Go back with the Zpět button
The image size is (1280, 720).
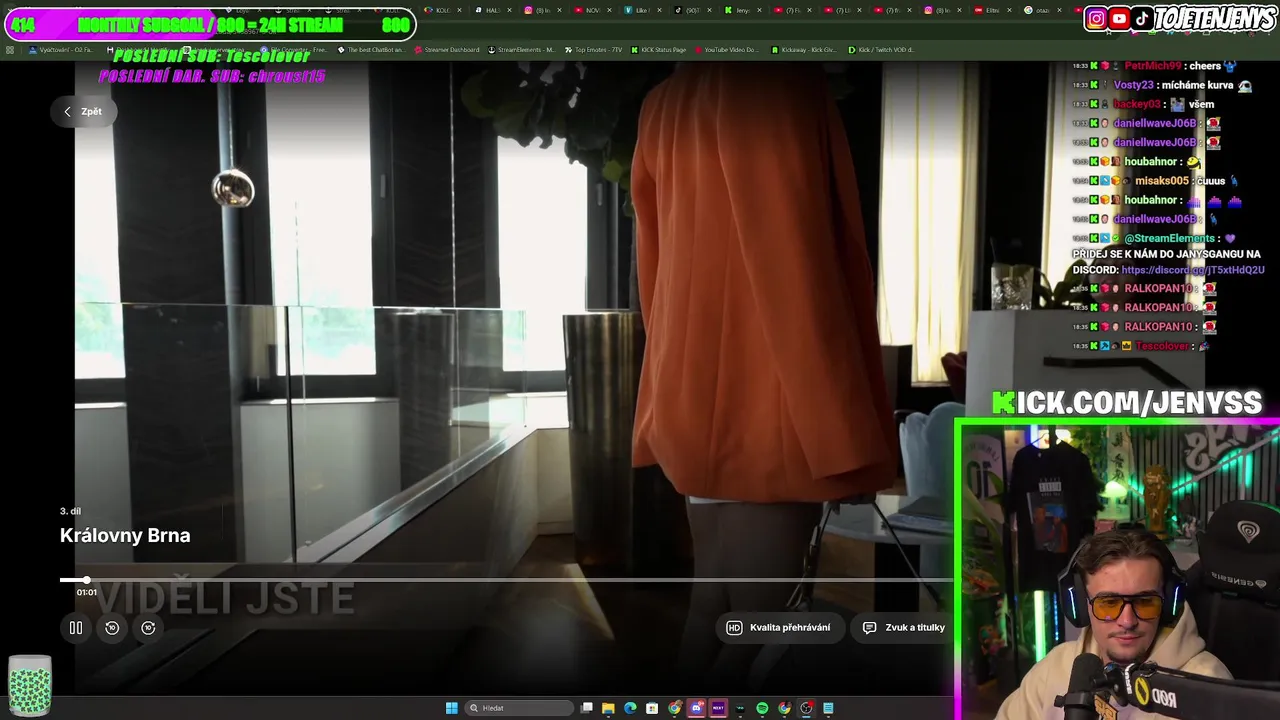pos(83,112)
